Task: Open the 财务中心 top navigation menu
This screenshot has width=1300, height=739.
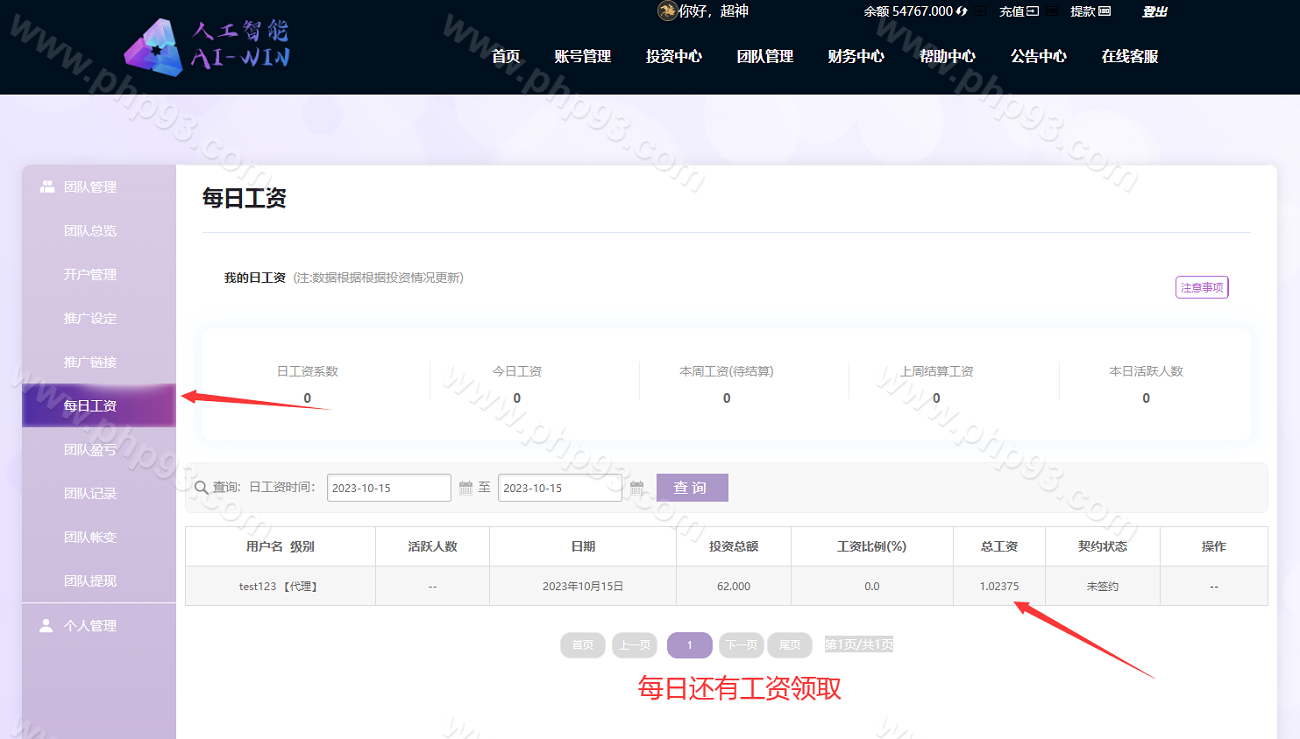Action: pos(856,57)
